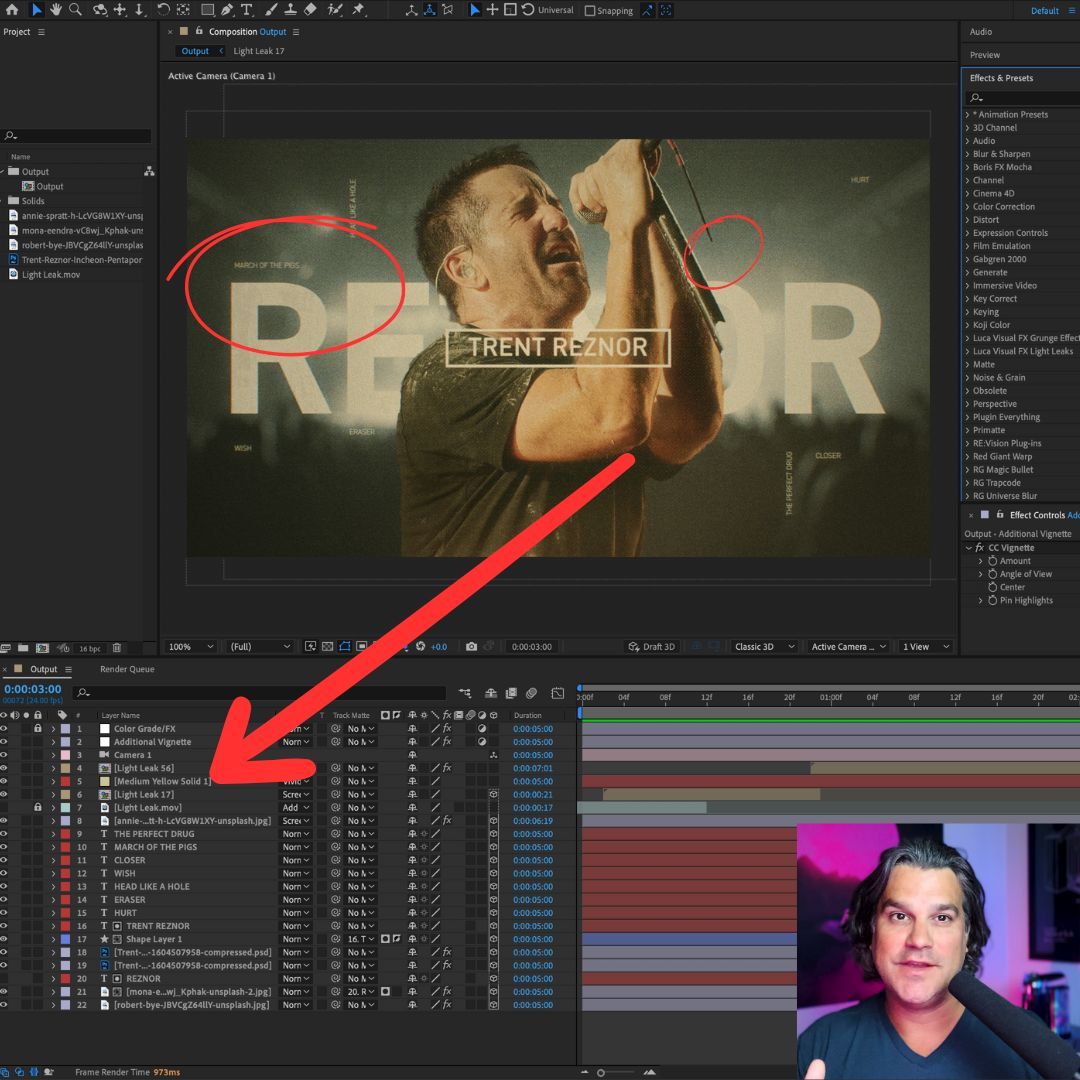
Task: Pick the Rectangle shape tool
Action: click(207, 10)
